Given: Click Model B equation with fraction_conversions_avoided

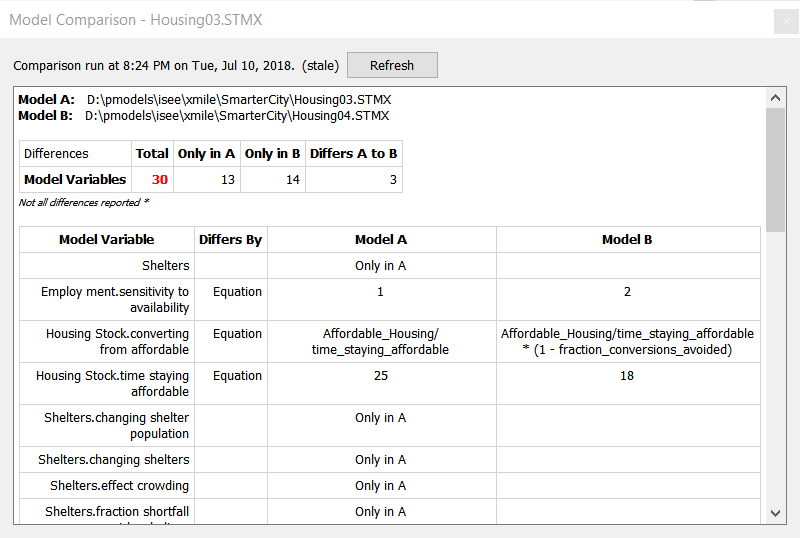Looking at the screenshot, I should (627, 341).
